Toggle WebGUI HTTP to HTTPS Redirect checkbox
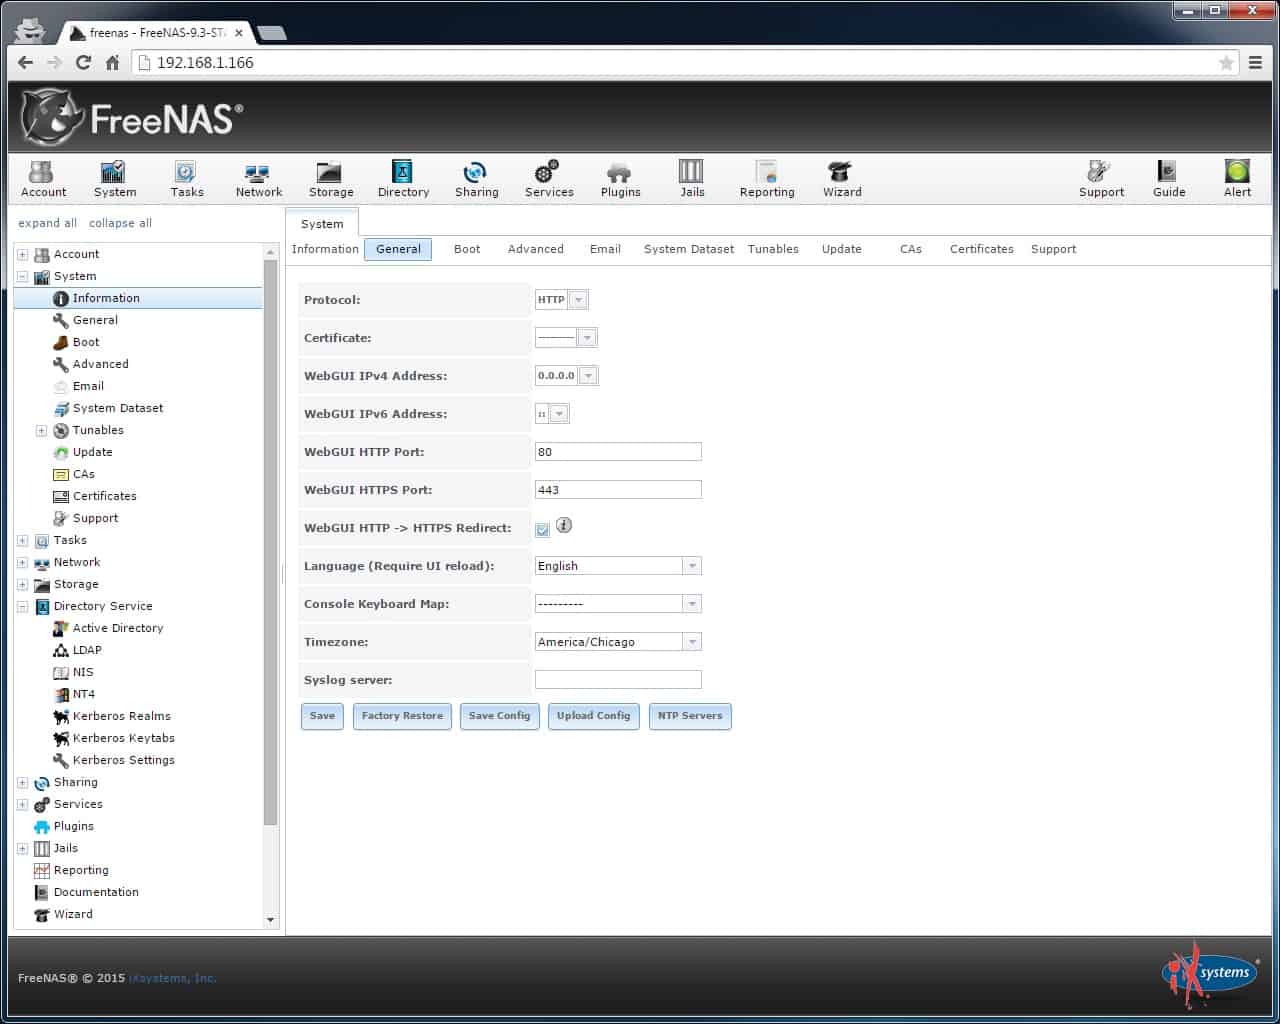Image resolution: width=1280 pixels, height=1024 pixels. tap(542, 529)
